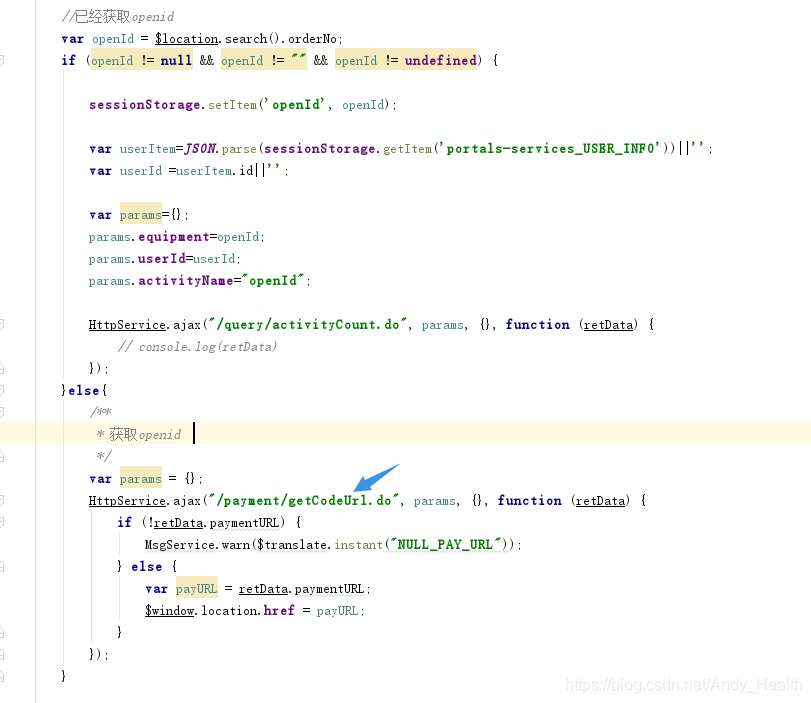Click the '// console.log(retData)' comment
Viewport: 811px width, 703px height.
point(198,347)
